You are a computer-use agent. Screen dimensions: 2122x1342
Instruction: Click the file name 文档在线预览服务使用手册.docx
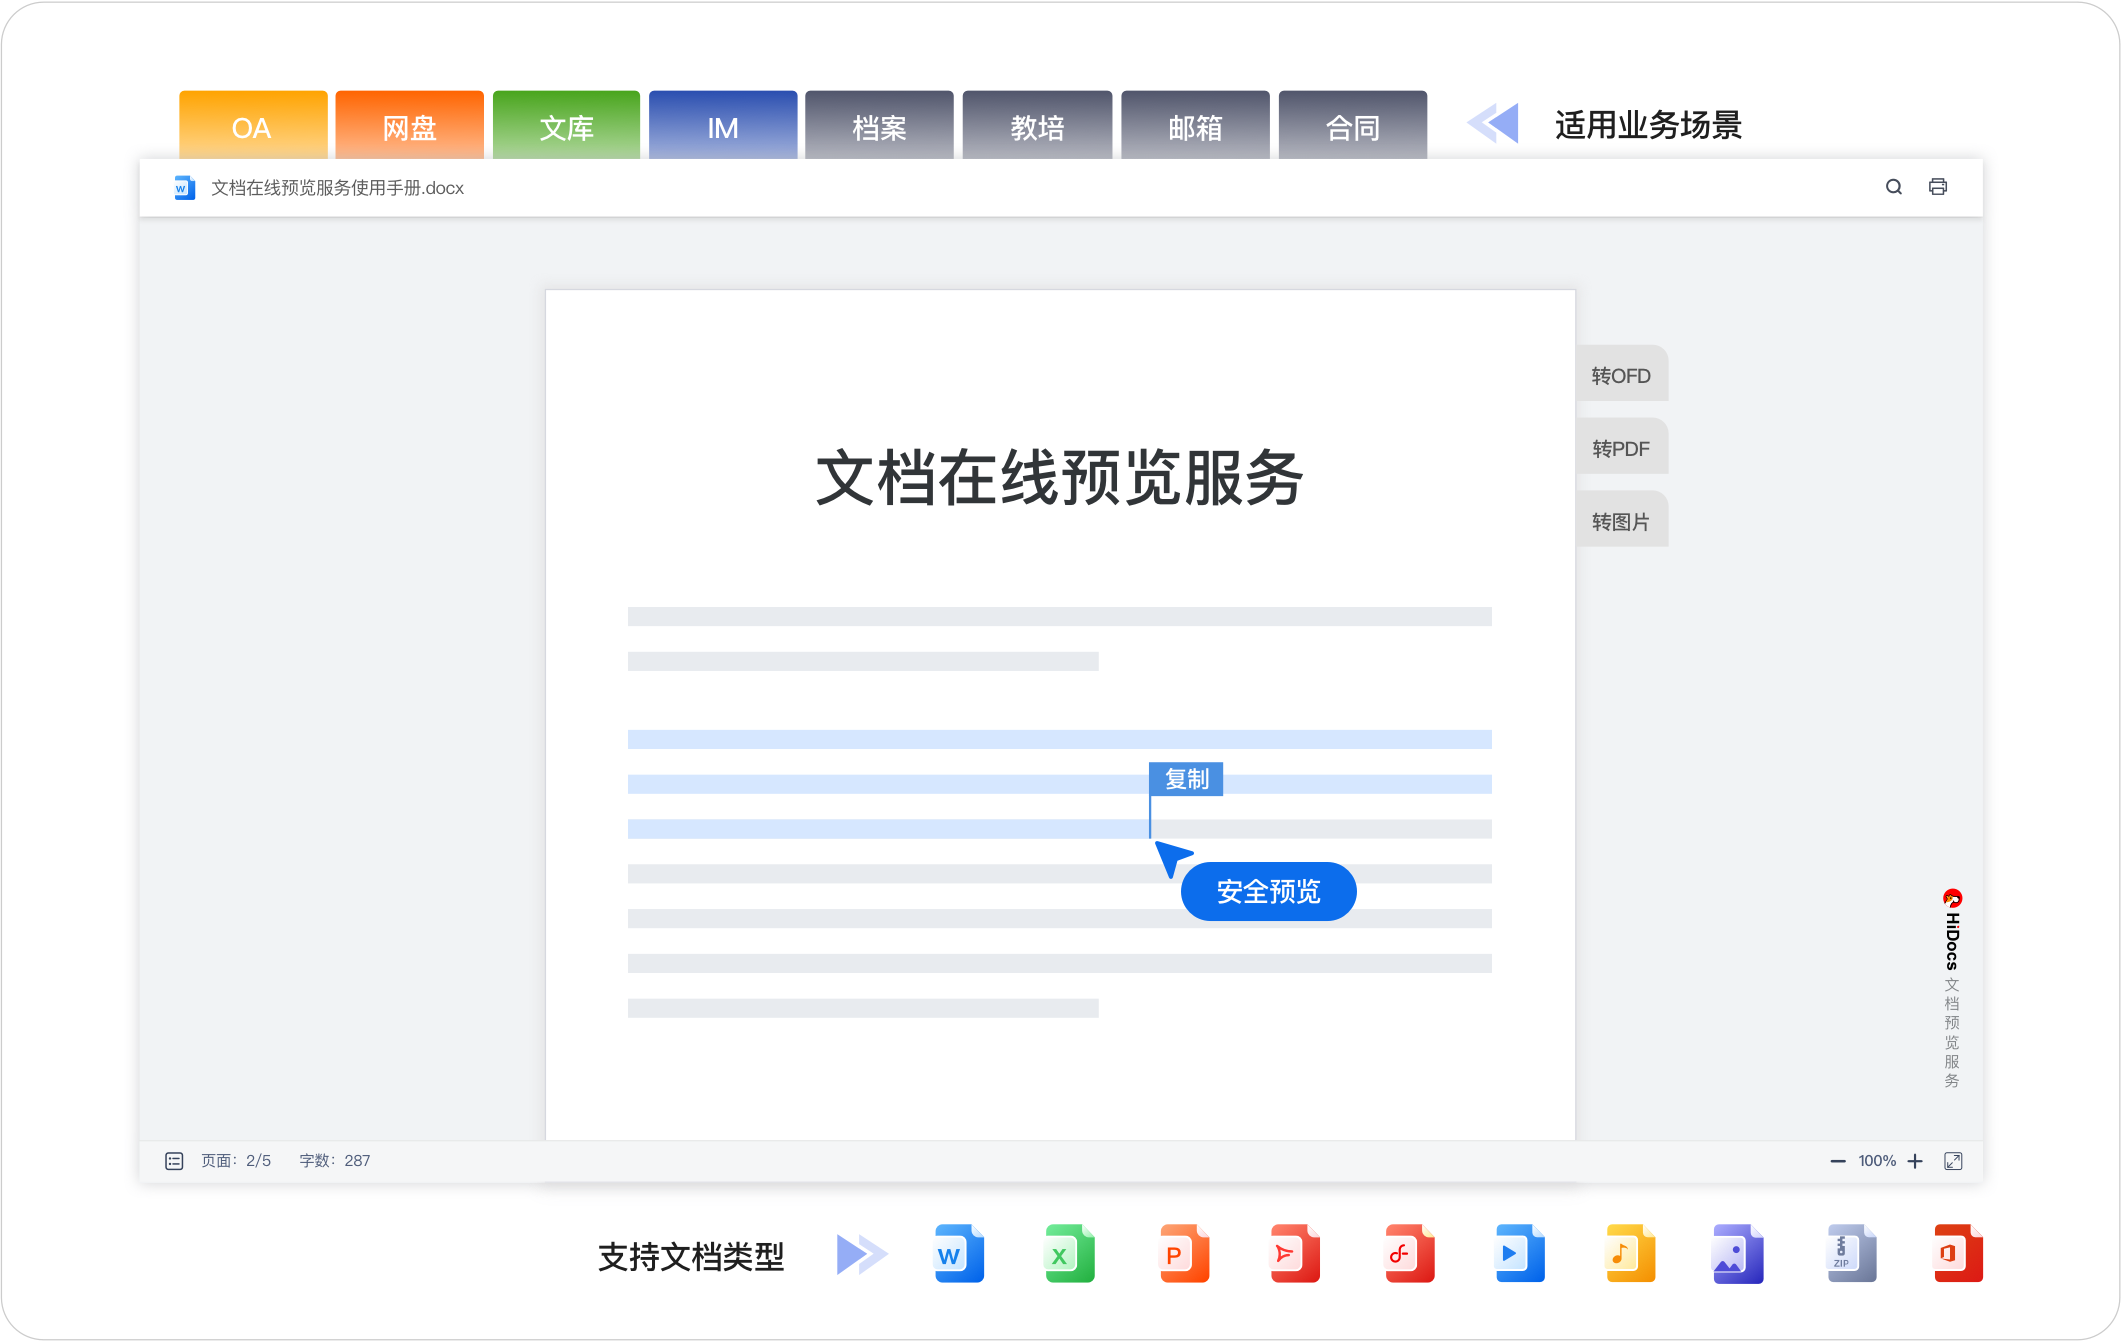338,188
